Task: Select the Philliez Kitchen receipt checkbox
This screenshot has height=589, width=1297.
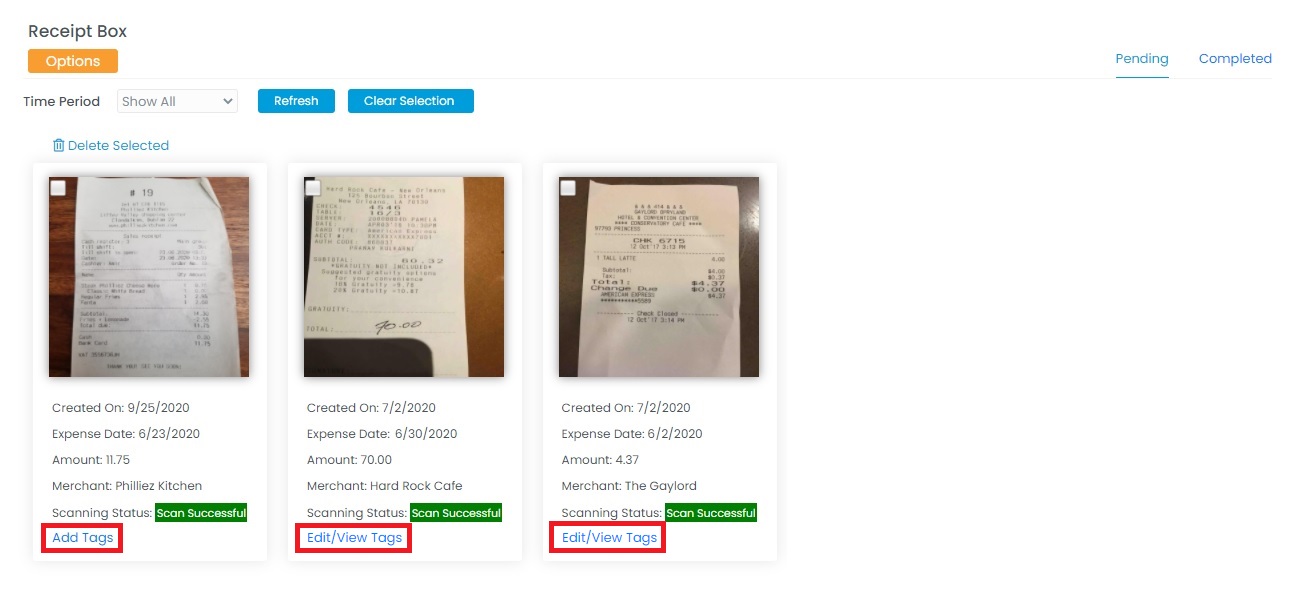Action: click(58, 187)
